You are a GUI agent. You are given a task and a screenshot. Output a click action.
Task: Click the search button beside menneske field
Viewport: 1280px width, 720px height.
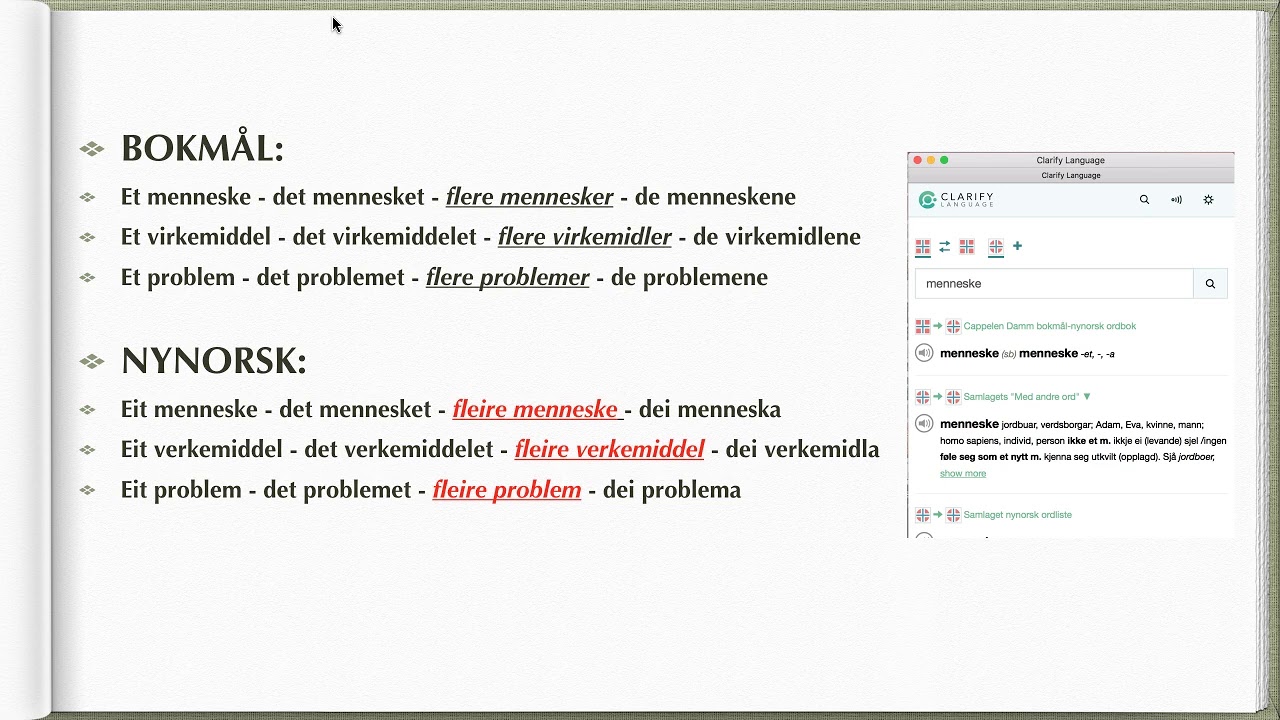(x=1210, y=284)
